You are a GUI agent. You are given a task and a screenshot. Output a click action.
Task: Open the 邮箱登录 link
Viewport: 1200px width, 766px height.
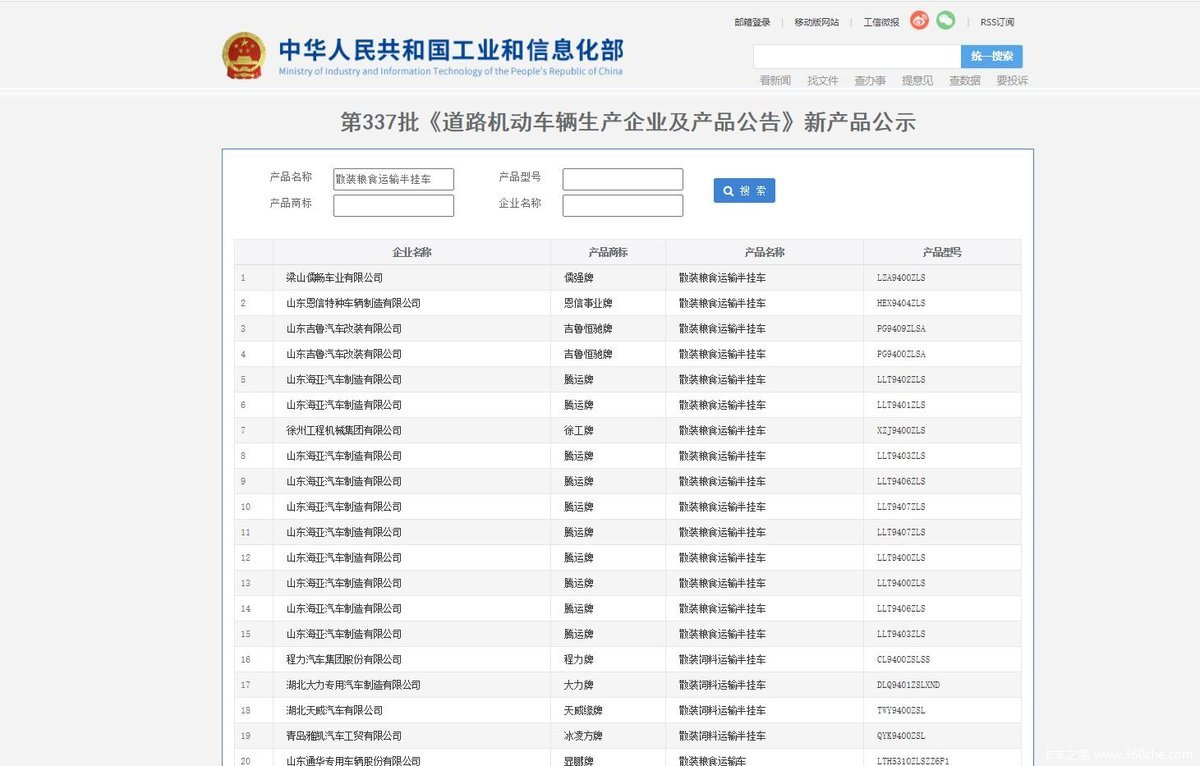pyautogui.click(x=752, y=22)
